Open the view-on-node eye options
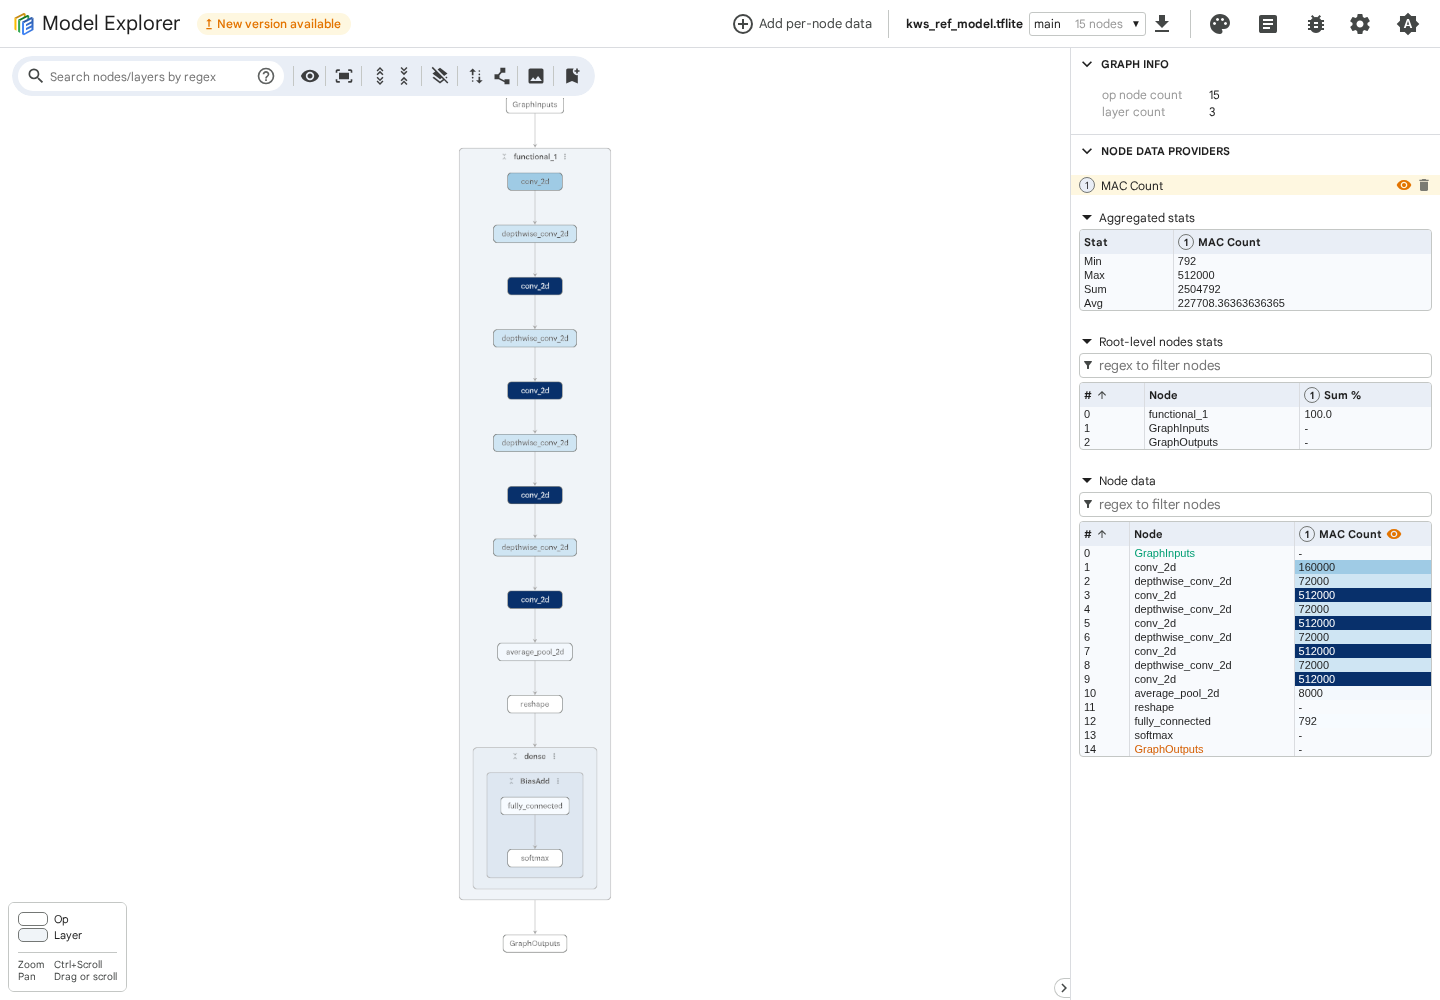The height and width of the screenshot is (1000, 1440). tap(310, 76)
